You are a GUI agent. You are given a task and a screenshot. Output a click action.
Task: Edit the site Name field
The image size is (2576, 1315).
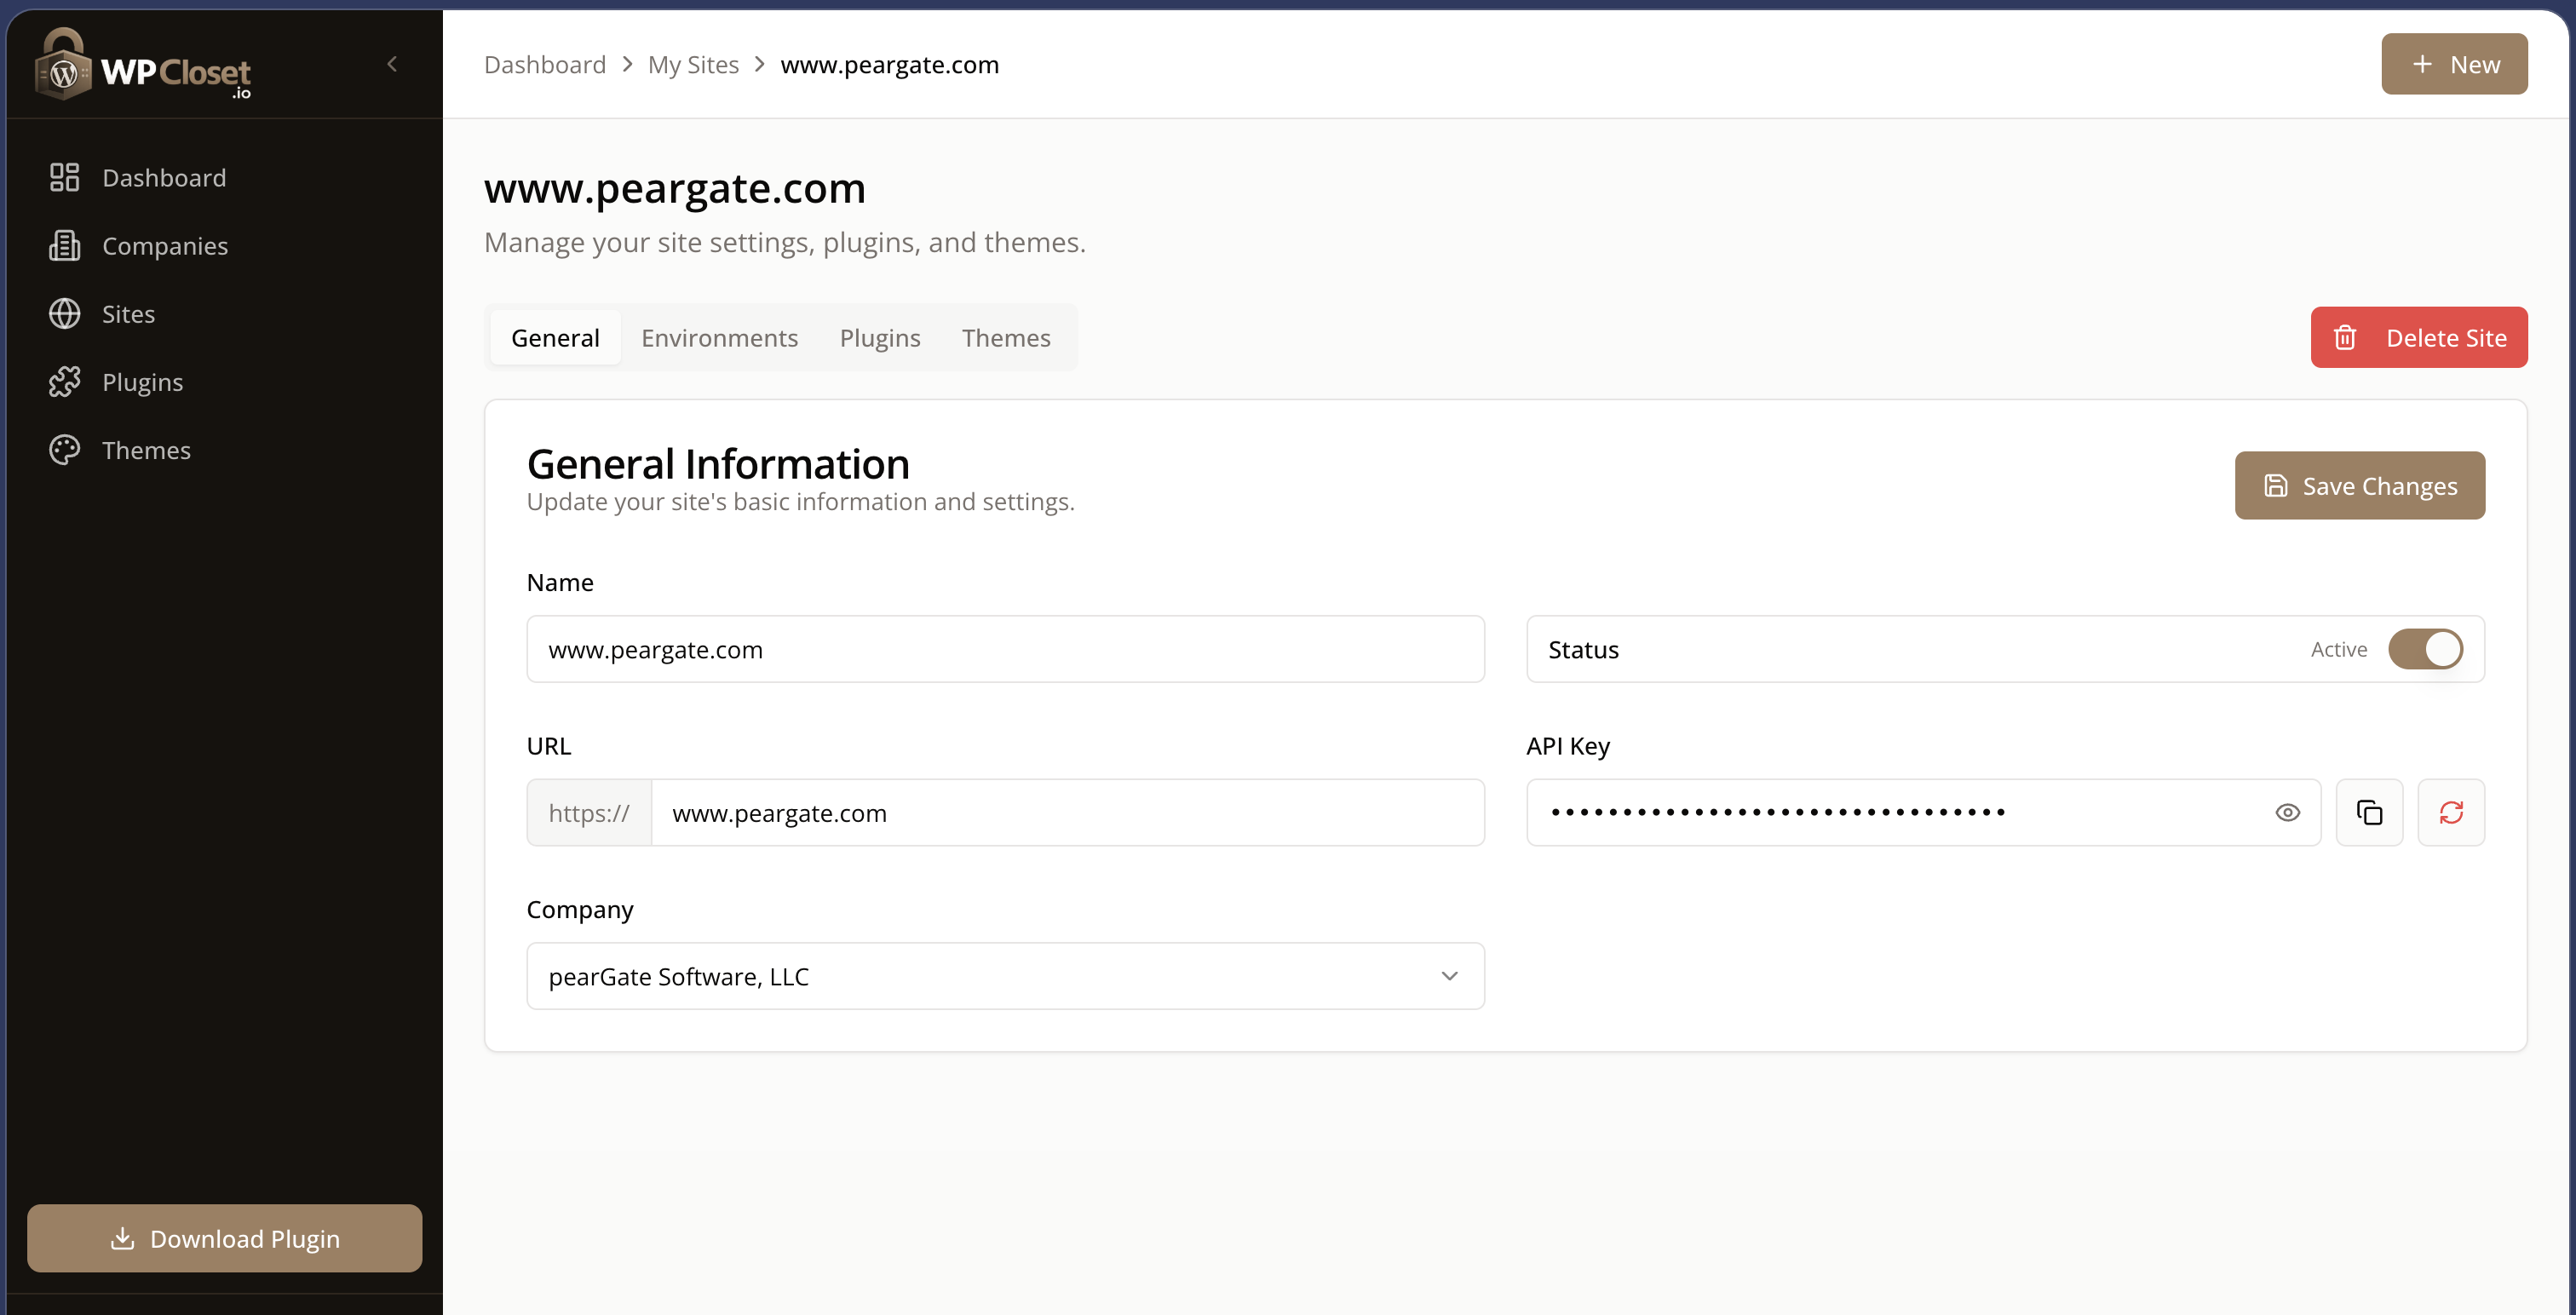tap(1005, 648)
